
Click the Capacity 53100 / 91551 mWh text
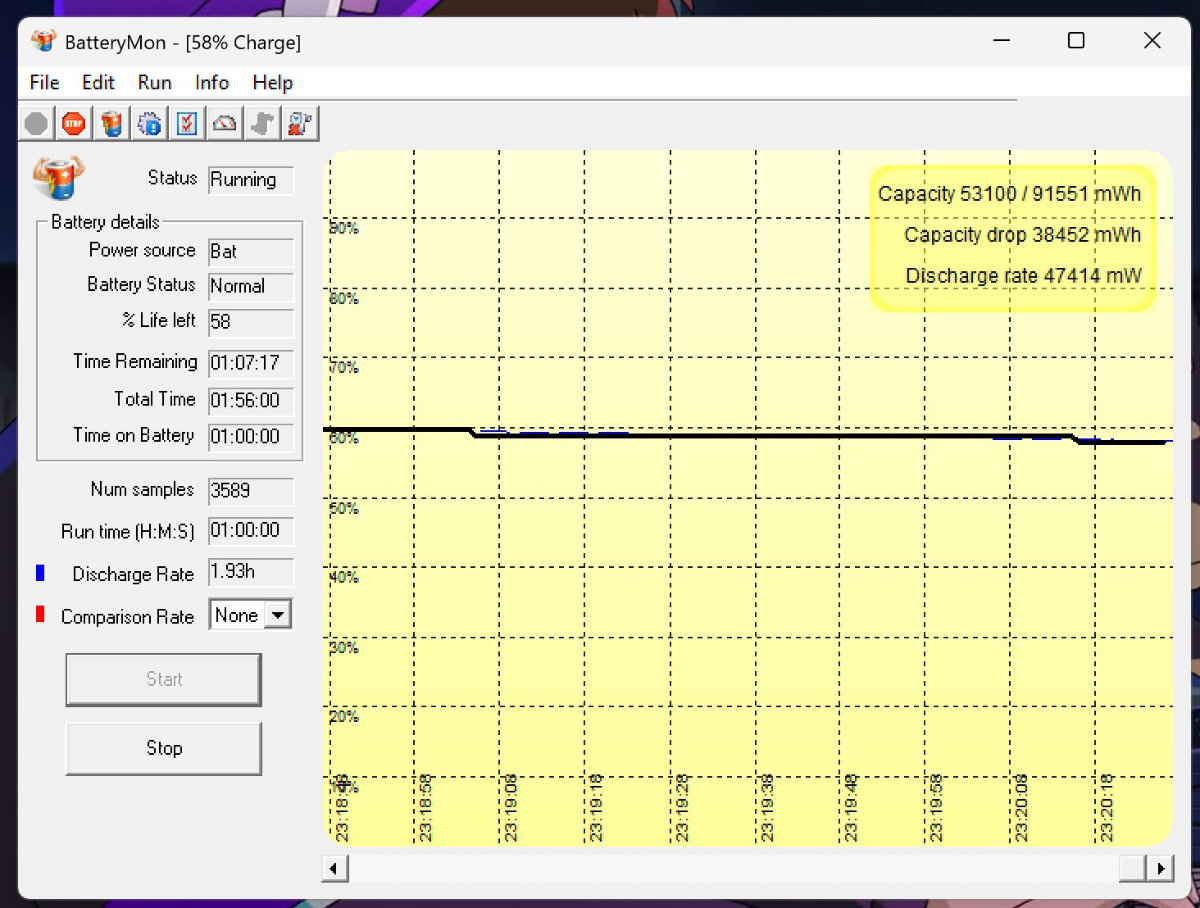click(1010, 194)
